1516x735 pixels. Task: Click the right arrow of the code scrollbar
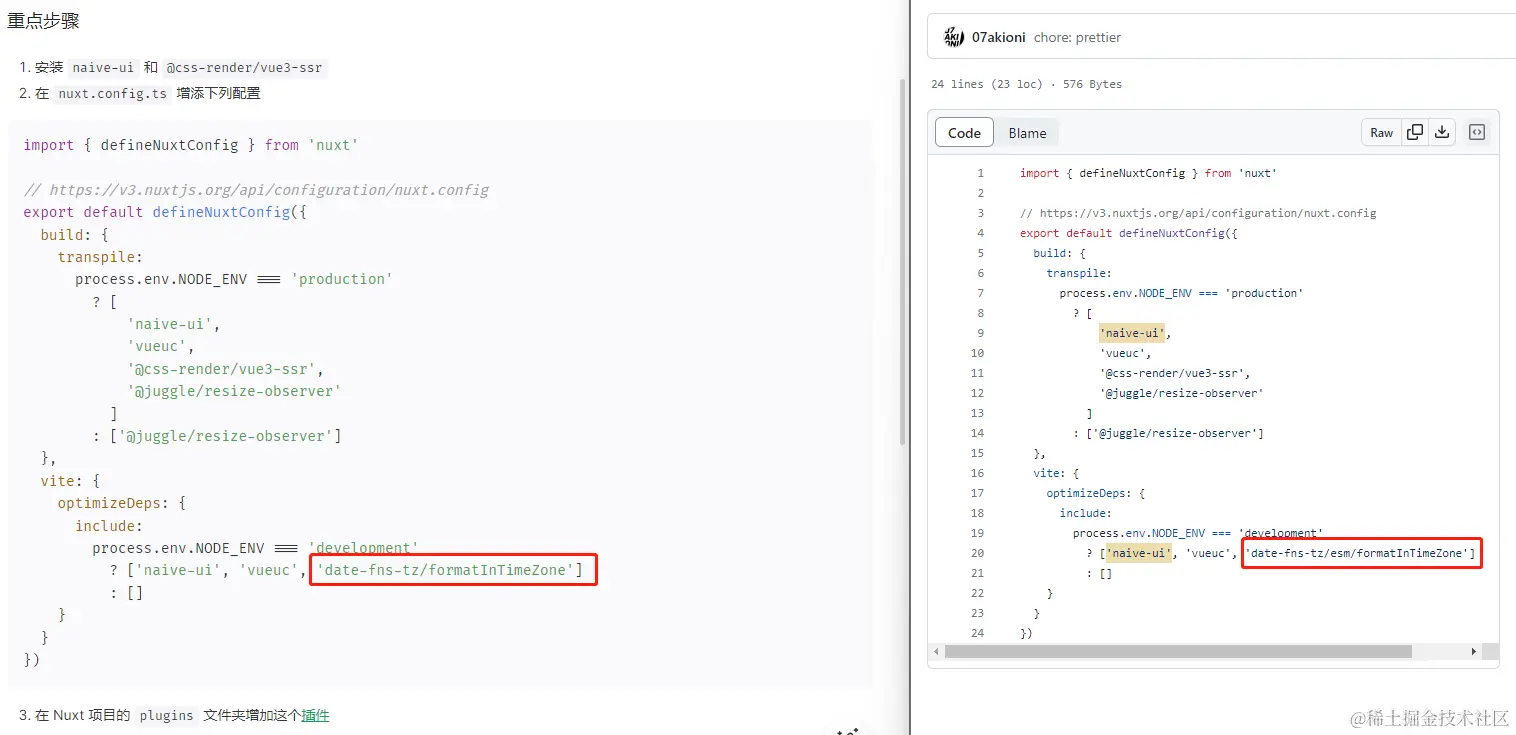click(1473, 651)
